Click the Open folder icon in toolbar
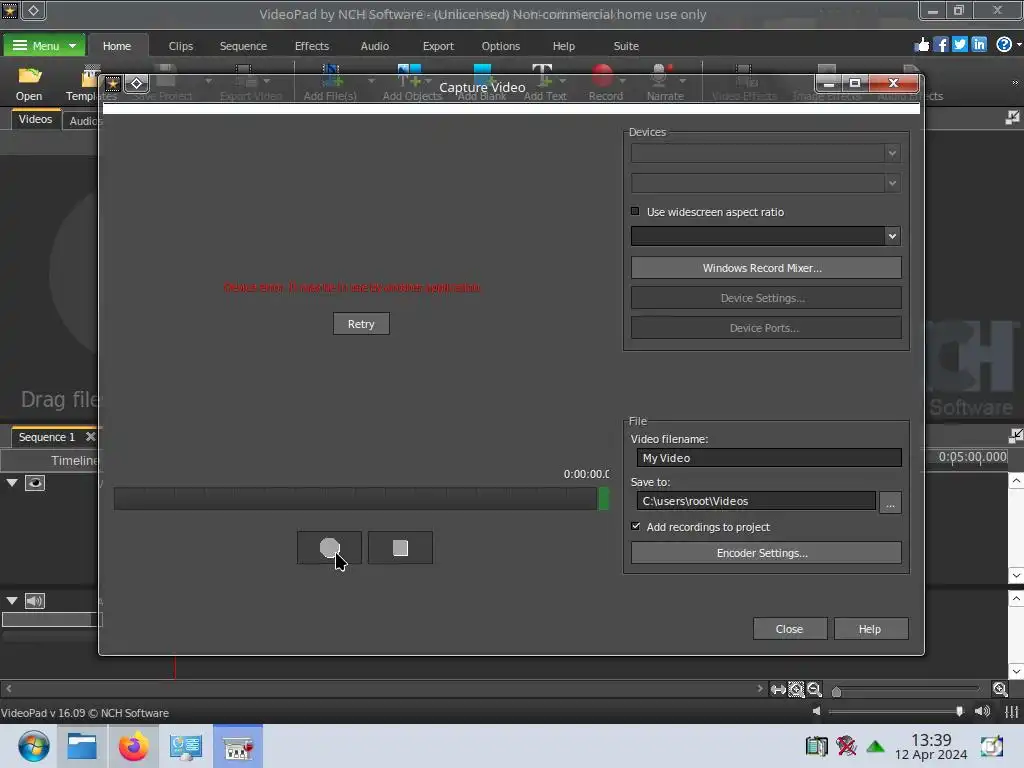The width and height of the screenshot is (1024, 768). pos(29,84)
